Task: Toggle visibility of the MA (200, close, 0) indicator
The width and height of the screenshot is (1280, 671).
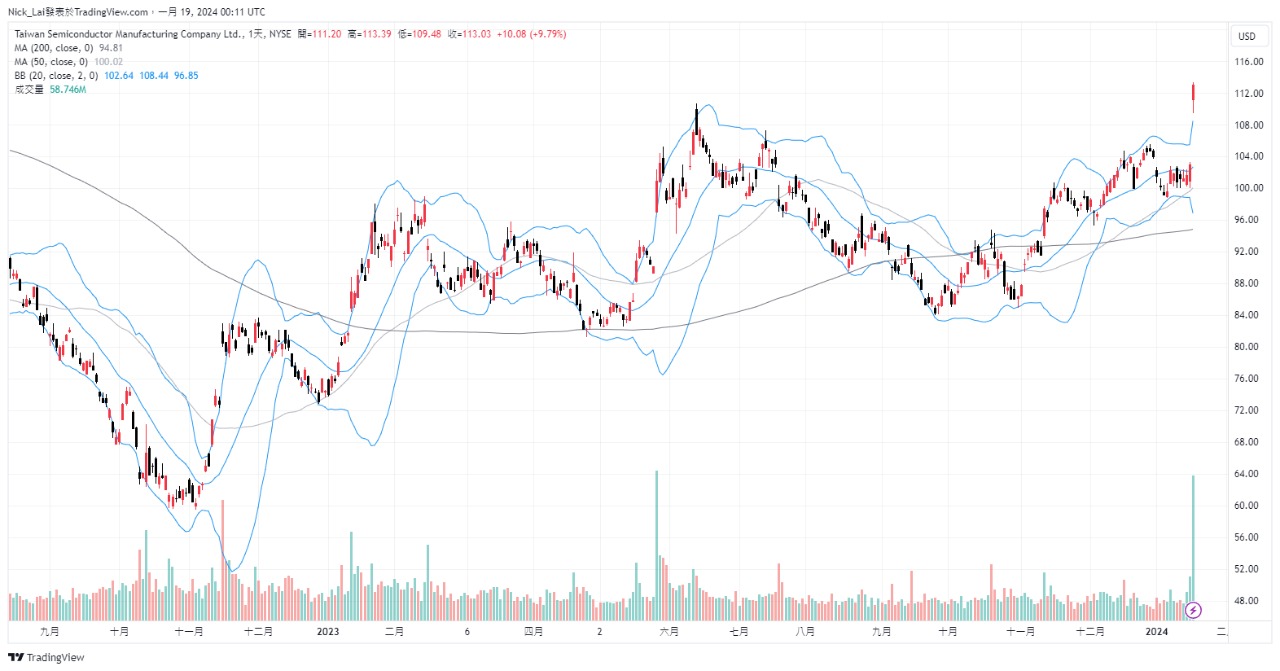Action: tap(55, 47)
